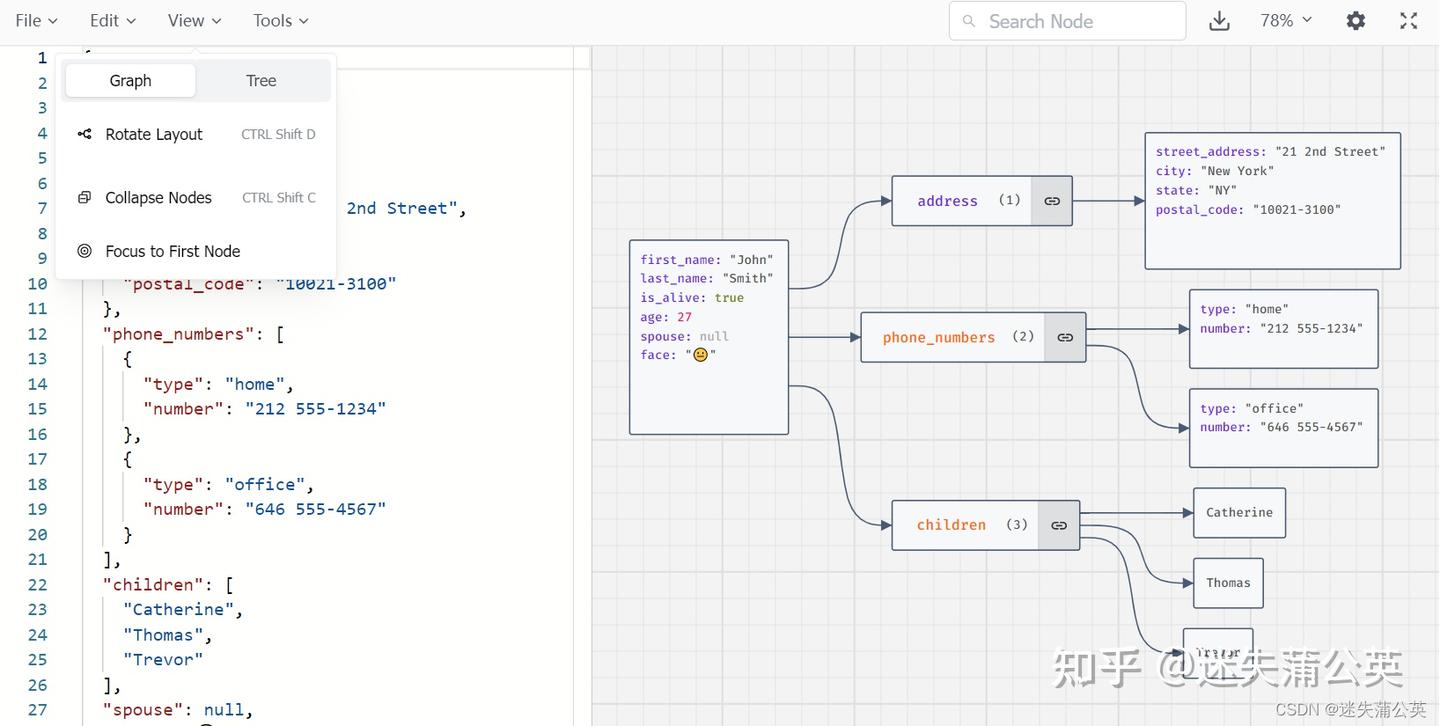The width and height of the screenshot is (1440, 726).
Task: Switch the view toggle to Graph
Action: 130,81
